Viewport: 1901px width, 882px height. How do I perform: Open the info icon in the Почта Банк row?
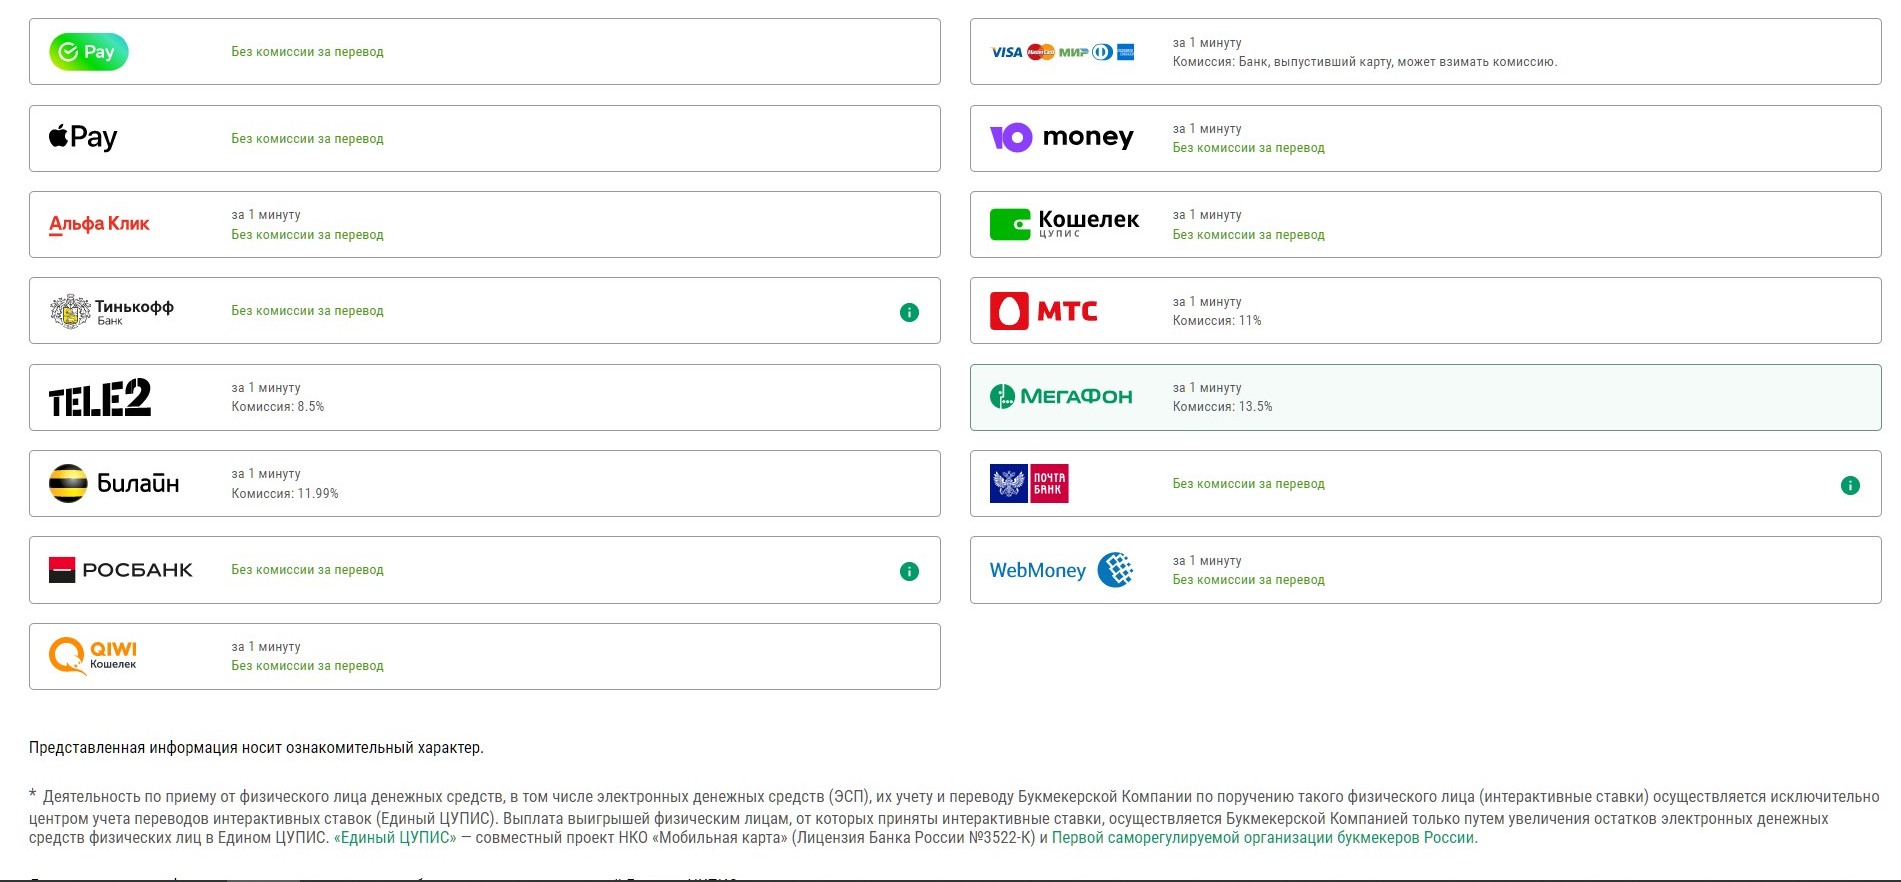[x=1850, y=485]
